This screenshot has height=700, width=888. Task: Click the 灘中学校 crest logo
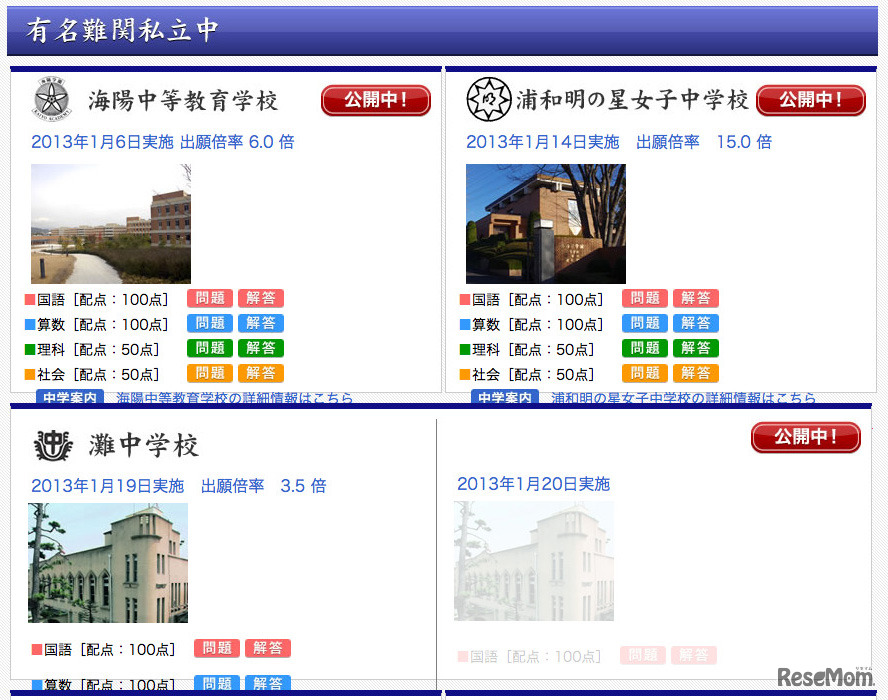[53, 445]
